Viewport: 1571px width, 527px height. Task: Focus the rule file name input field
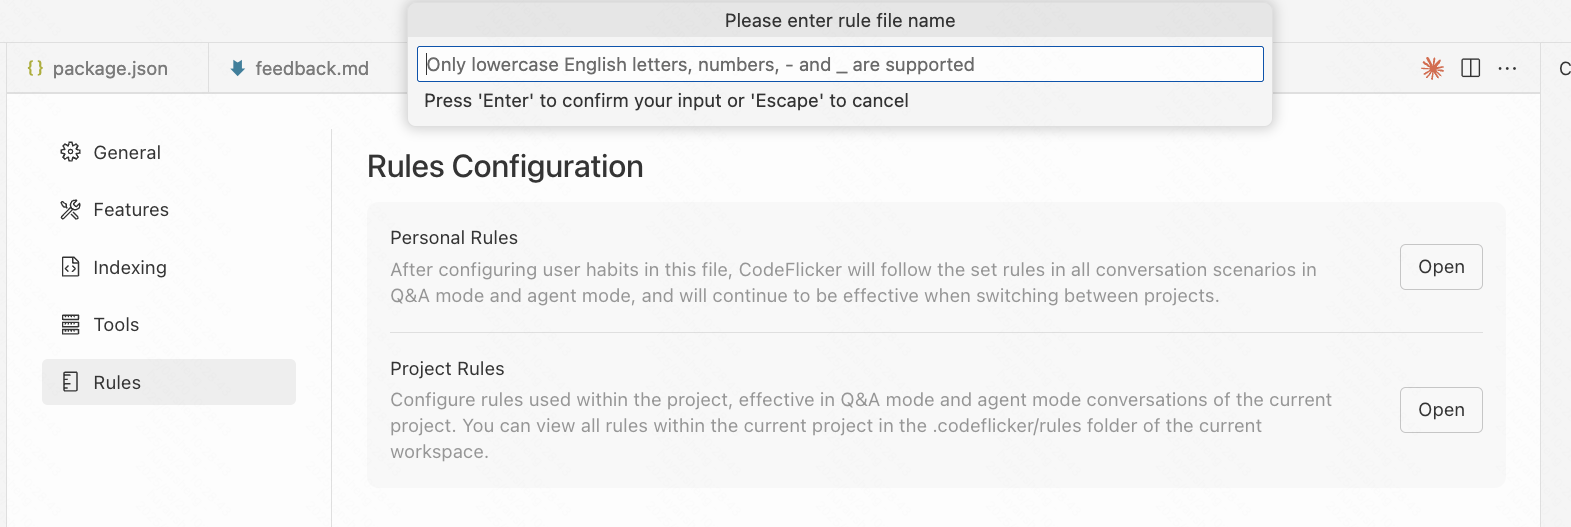coord(840,64)
